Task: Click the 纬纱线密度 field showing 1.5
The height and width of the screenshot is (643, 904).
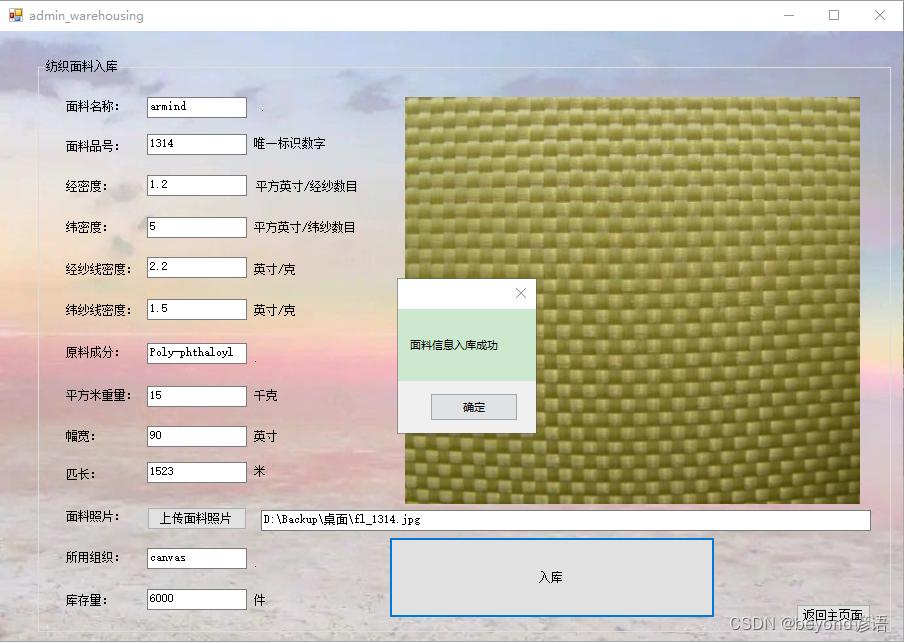Action: (x=196, y=309)
